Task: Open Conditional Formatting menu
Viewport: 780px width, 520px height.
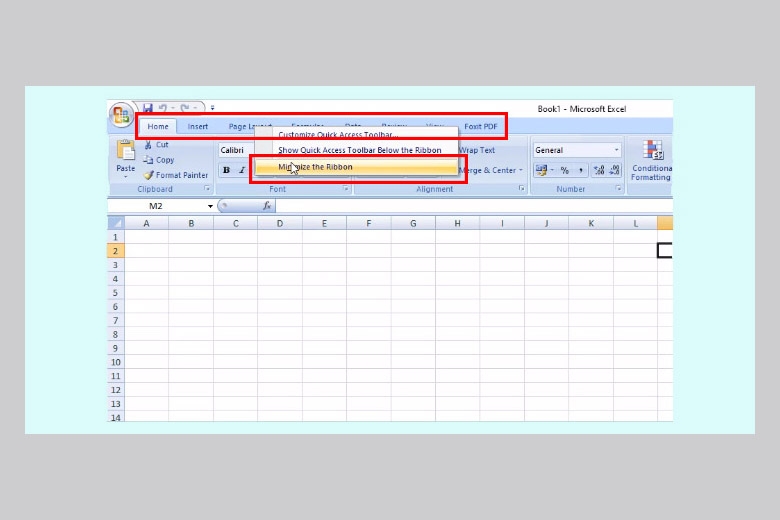Action: (x=652, y=161)
